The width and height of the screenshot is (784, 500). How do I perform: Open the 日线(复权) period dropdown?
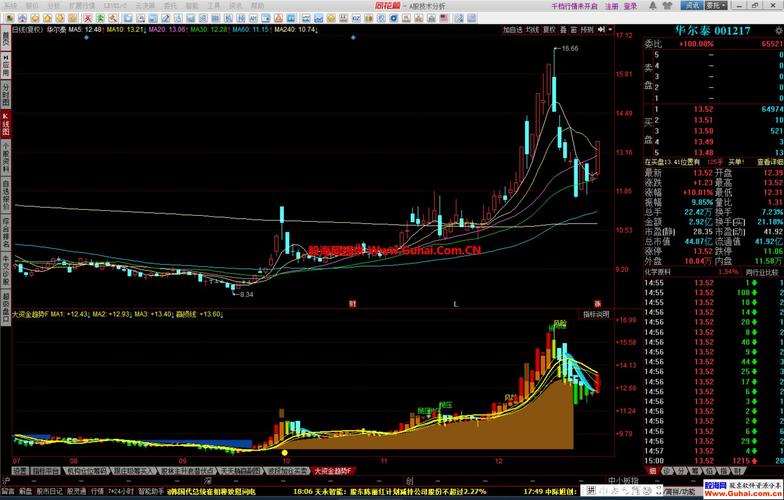pos(27,30)
